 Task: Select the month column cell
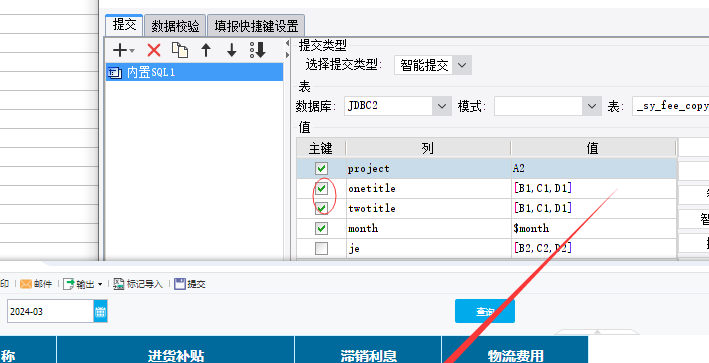pyautogui.click(x=429, y=228)
